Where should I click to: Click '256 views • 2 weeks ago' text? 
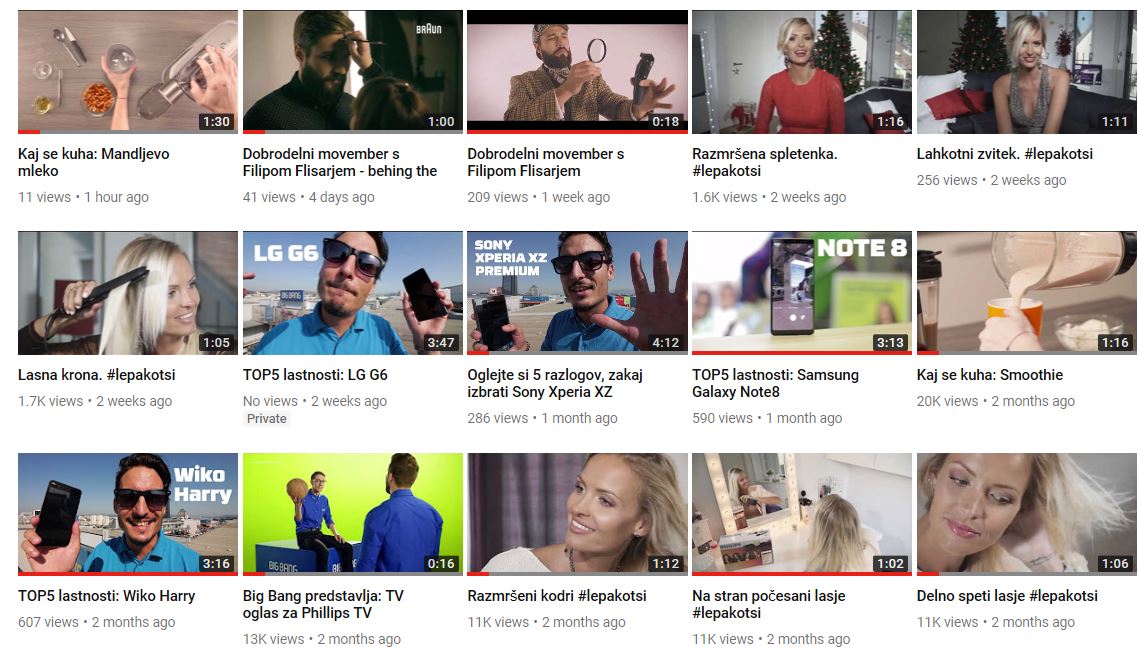pos(992,180)
